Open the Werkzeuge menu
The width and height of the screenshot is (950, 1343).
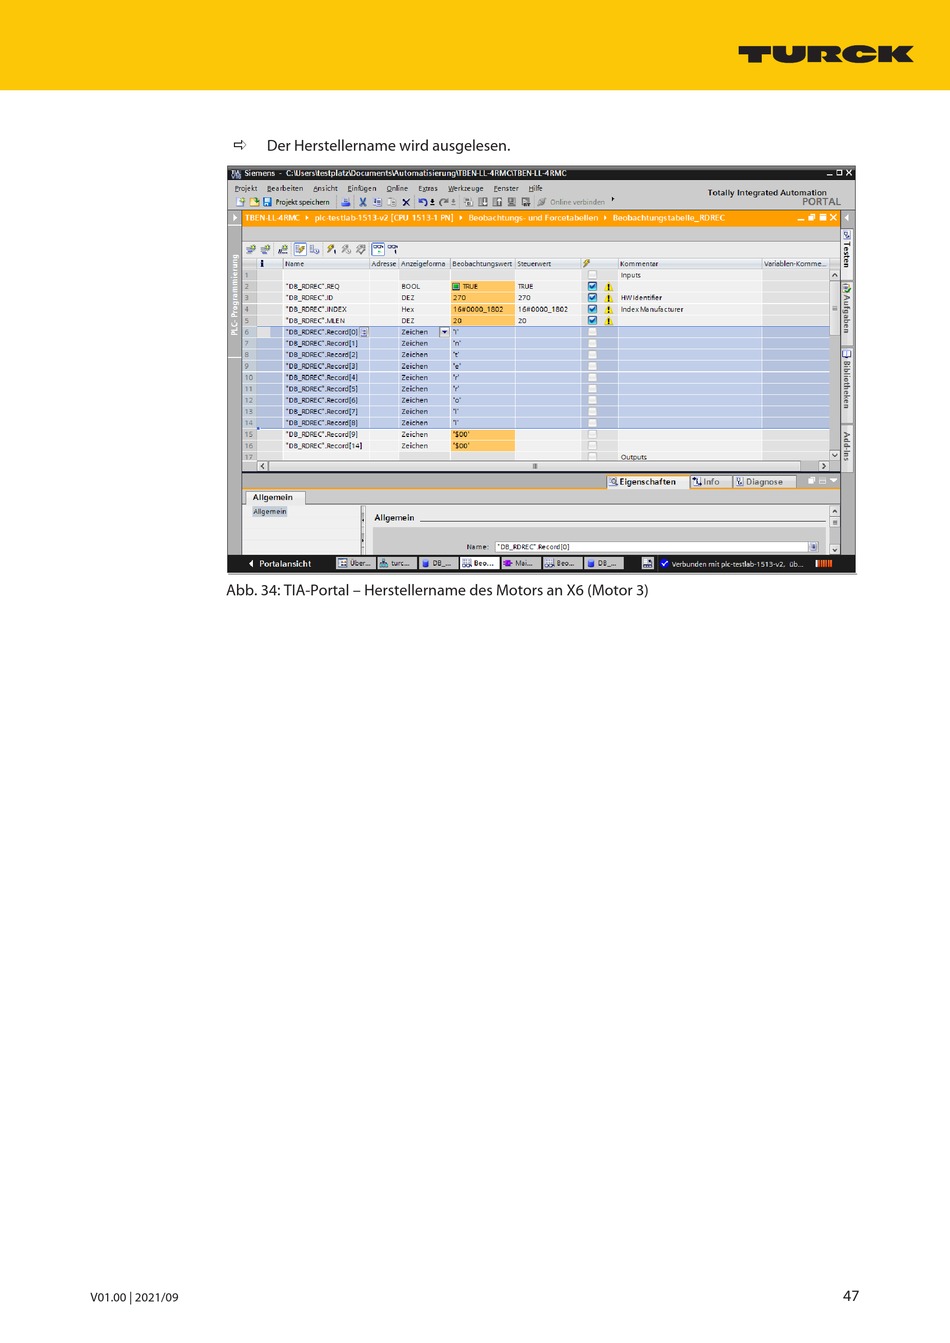465,188
